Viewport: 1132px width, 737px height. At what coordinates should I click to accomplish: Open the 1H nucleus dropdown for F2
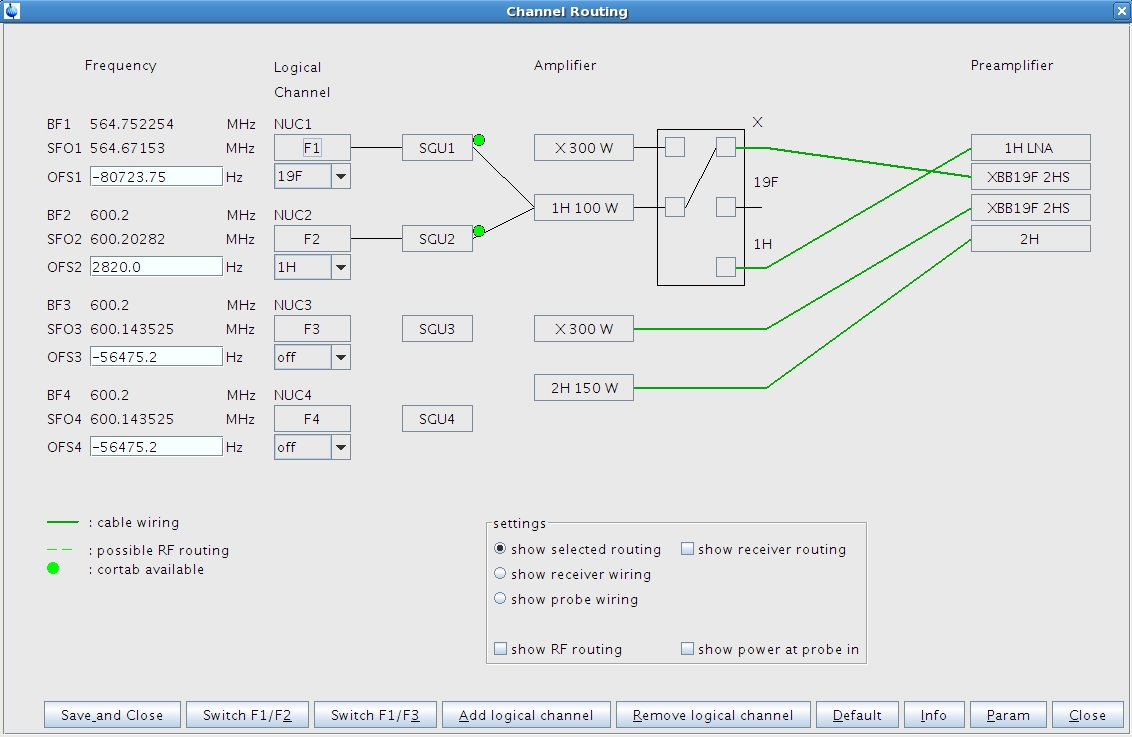pos(341,267)
